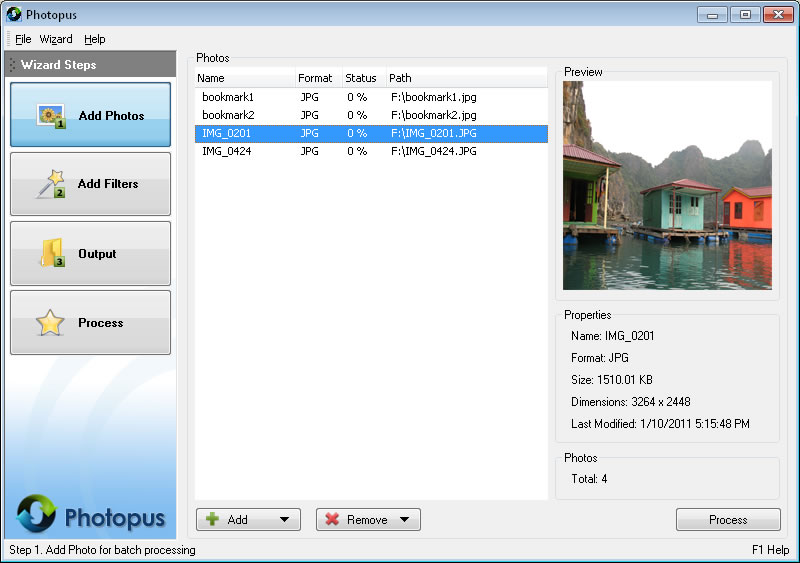Click the Add Photos step icon
The width and height of the screenshot is (800, 563).
point(51,115)
